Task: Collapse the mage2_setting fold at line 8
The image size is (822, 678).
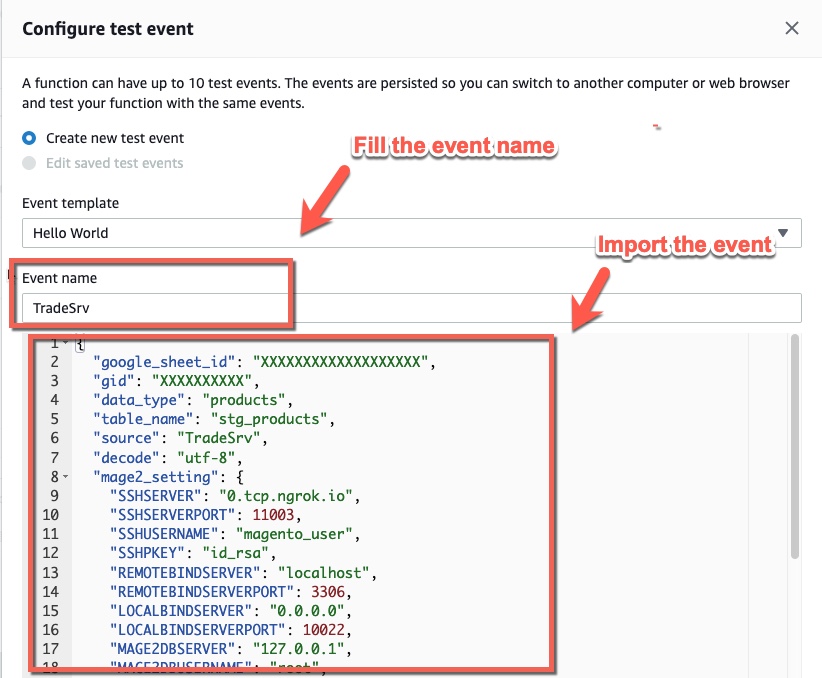Action: pyautogui.click(x=66, y=477)
